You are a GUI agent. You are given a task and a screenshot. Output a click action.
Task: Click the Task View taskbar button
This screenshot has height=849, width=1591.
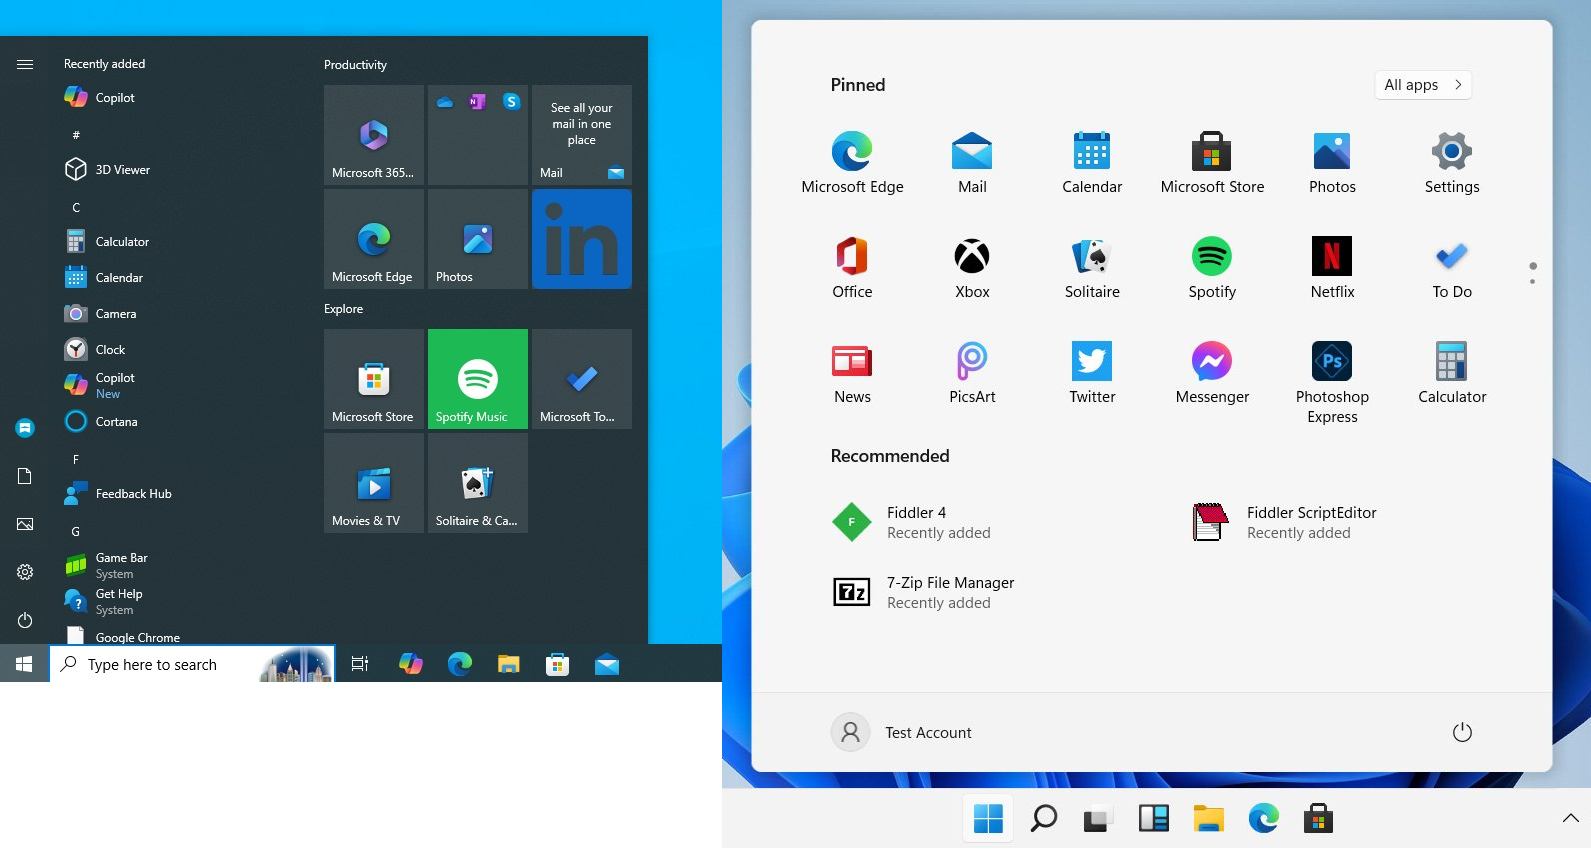point(360,664)
